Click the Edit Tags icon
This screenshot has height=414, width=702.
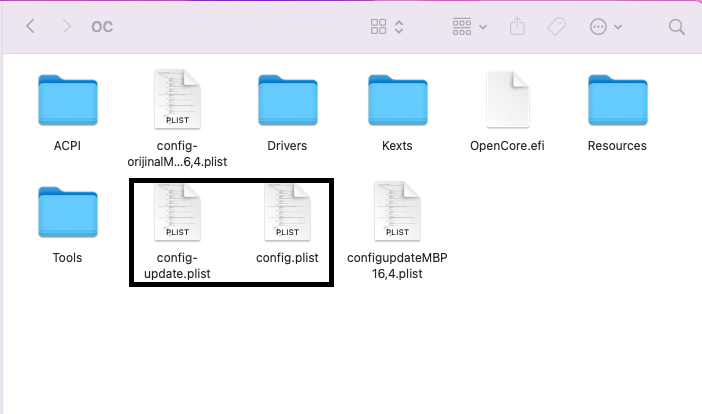pos(556,26)
